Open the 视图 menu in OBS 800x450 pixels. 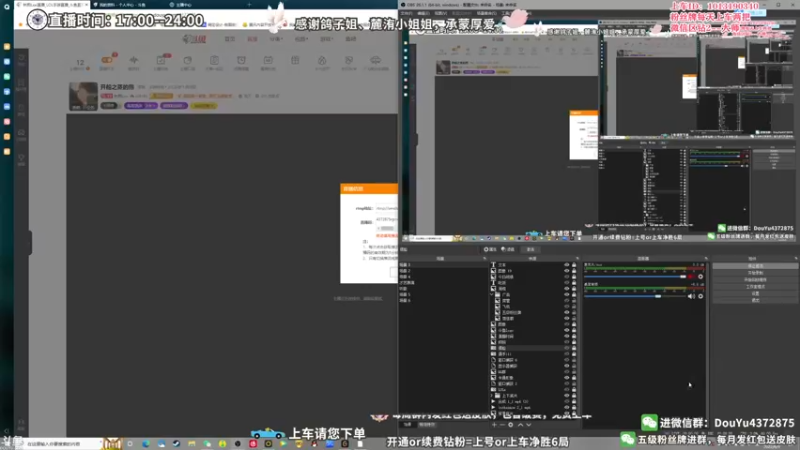[x=440, y=13]
